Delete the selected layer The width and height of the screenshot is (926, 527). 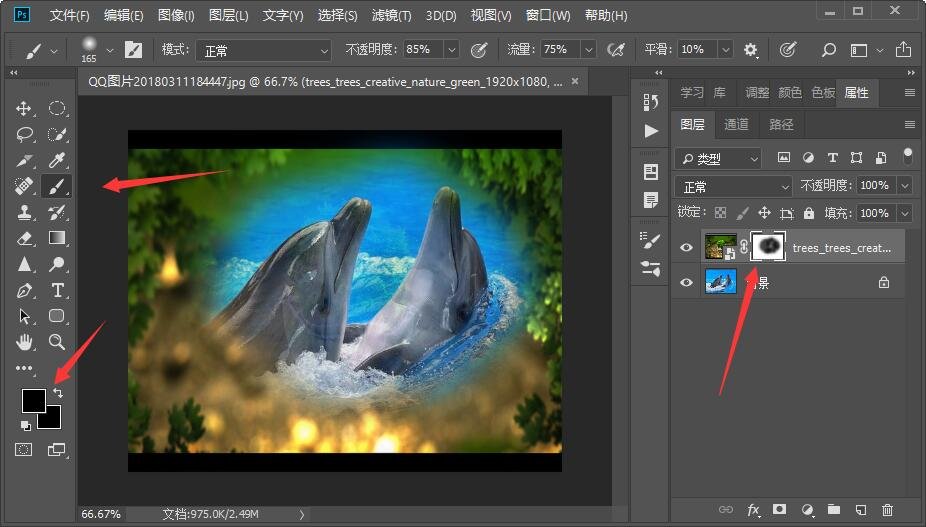pyautogui.click(x=887, y=509)
